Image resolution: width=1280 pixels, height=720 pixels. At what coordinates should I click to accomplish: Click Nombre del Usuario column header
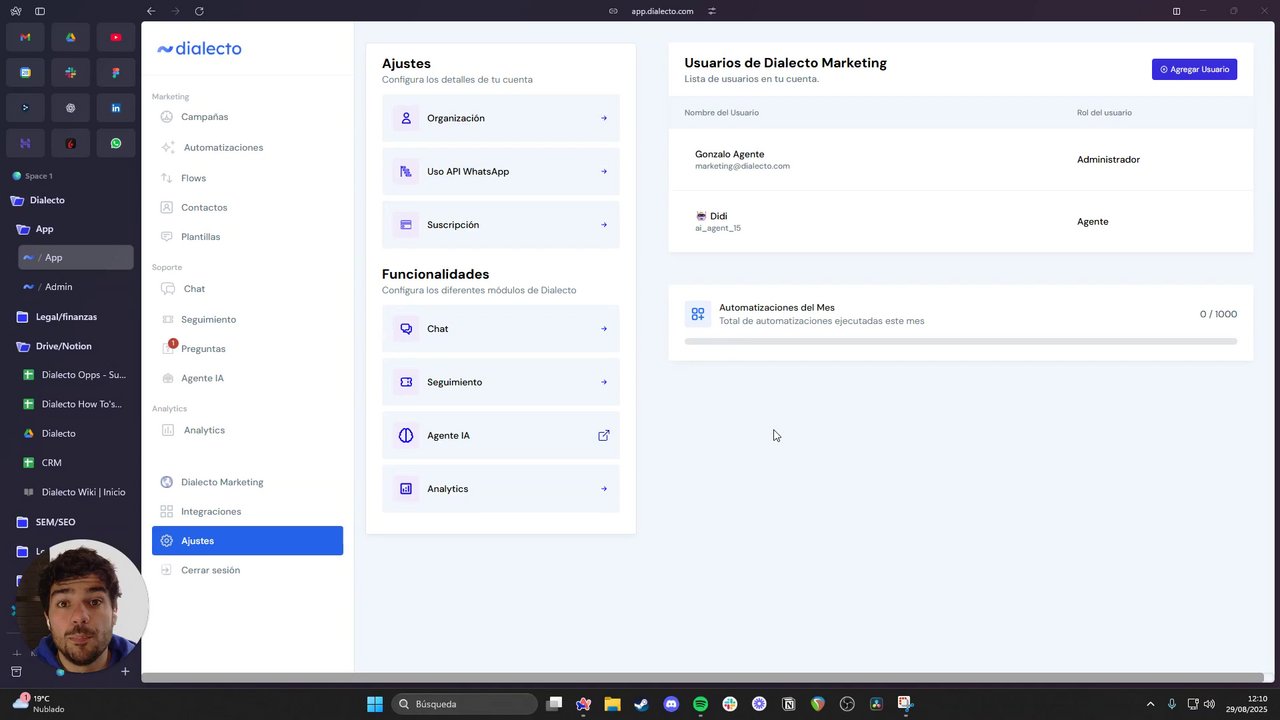pos(721,113)
